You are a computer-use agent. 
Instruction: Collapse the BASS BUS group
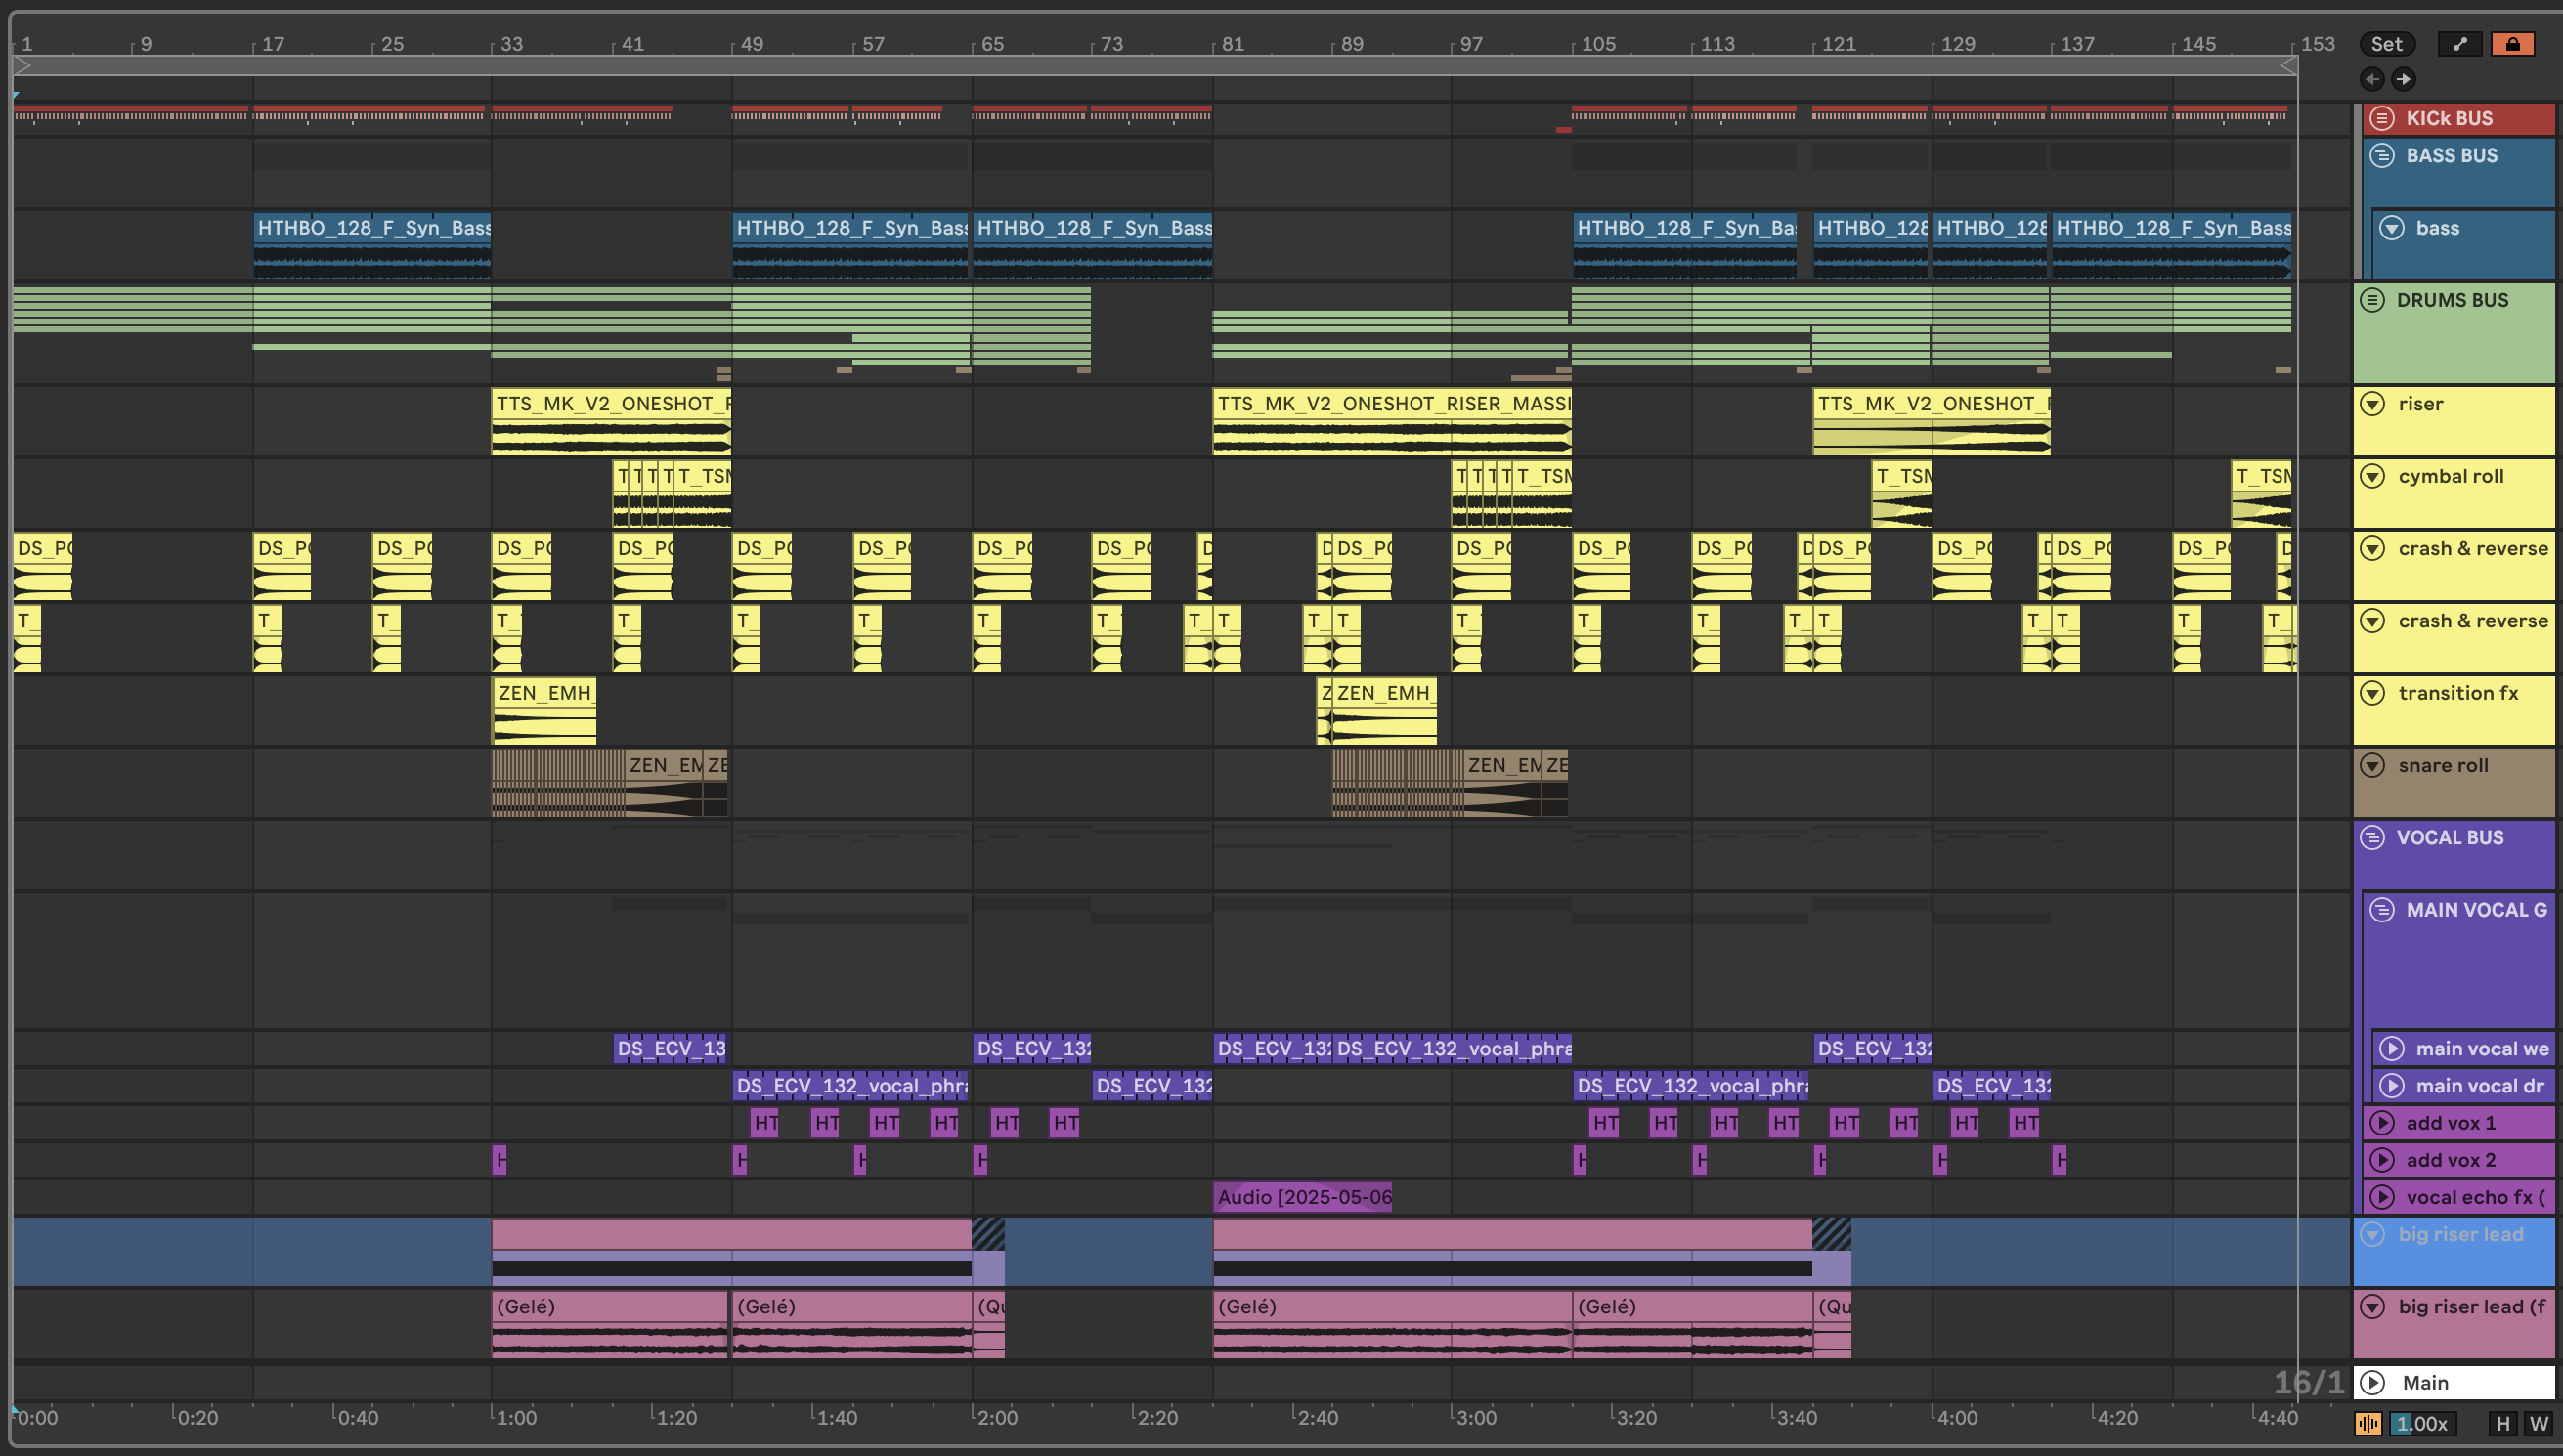click(x=2382, y=155)
